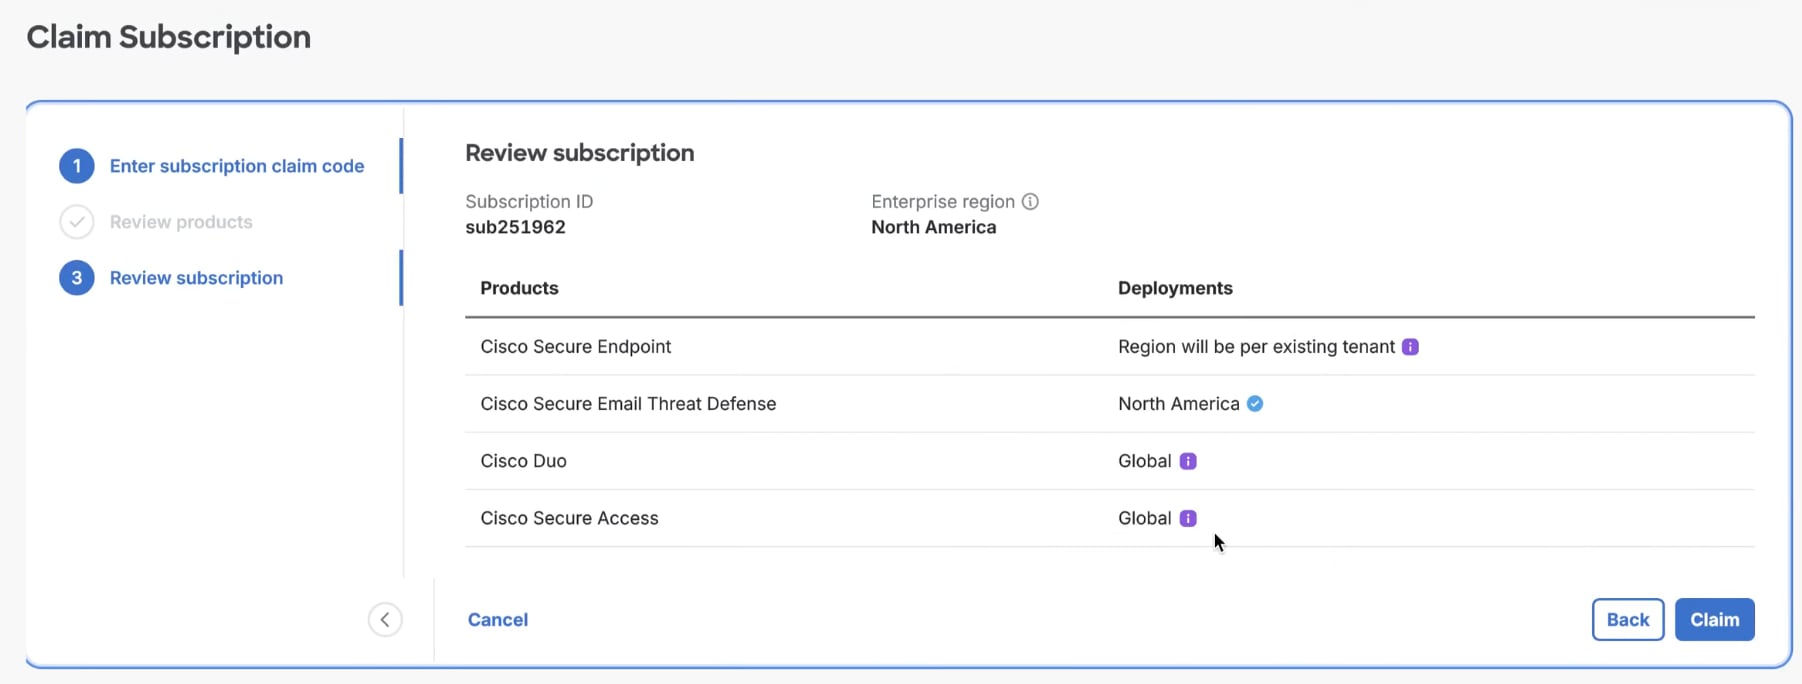The image size is (1802, 684).
Task: Click the info icon in Cisco Duo row
Action: [1188, 461]
